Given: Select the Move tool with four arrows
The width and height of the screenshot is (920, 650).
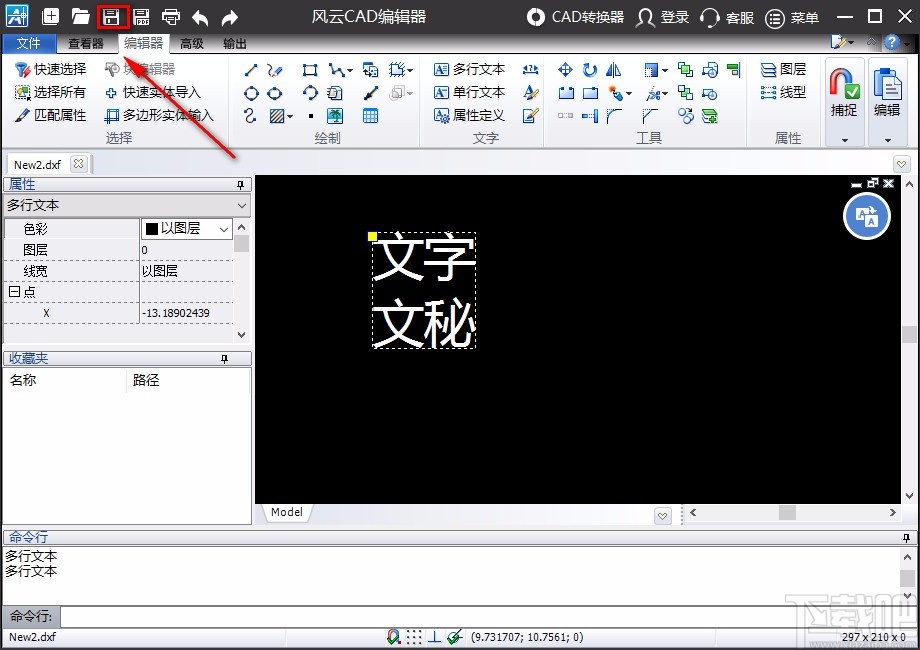Looking at the screenshot, I should point(565,70).
